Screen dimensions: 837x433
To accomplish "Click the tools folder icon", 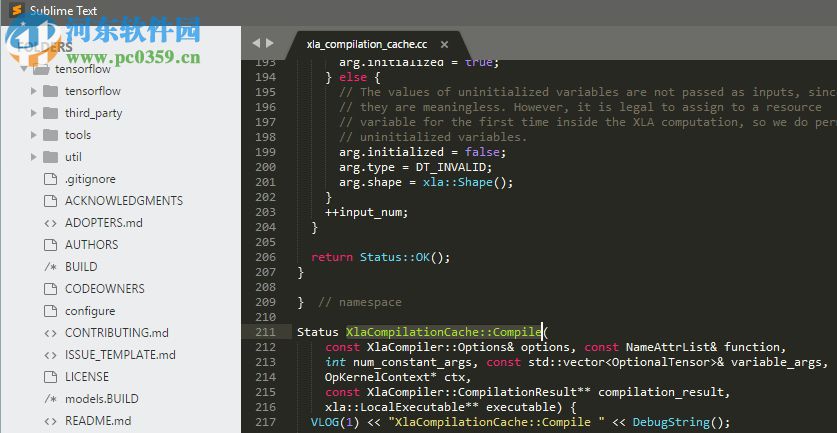I will (x=51, y=135).
